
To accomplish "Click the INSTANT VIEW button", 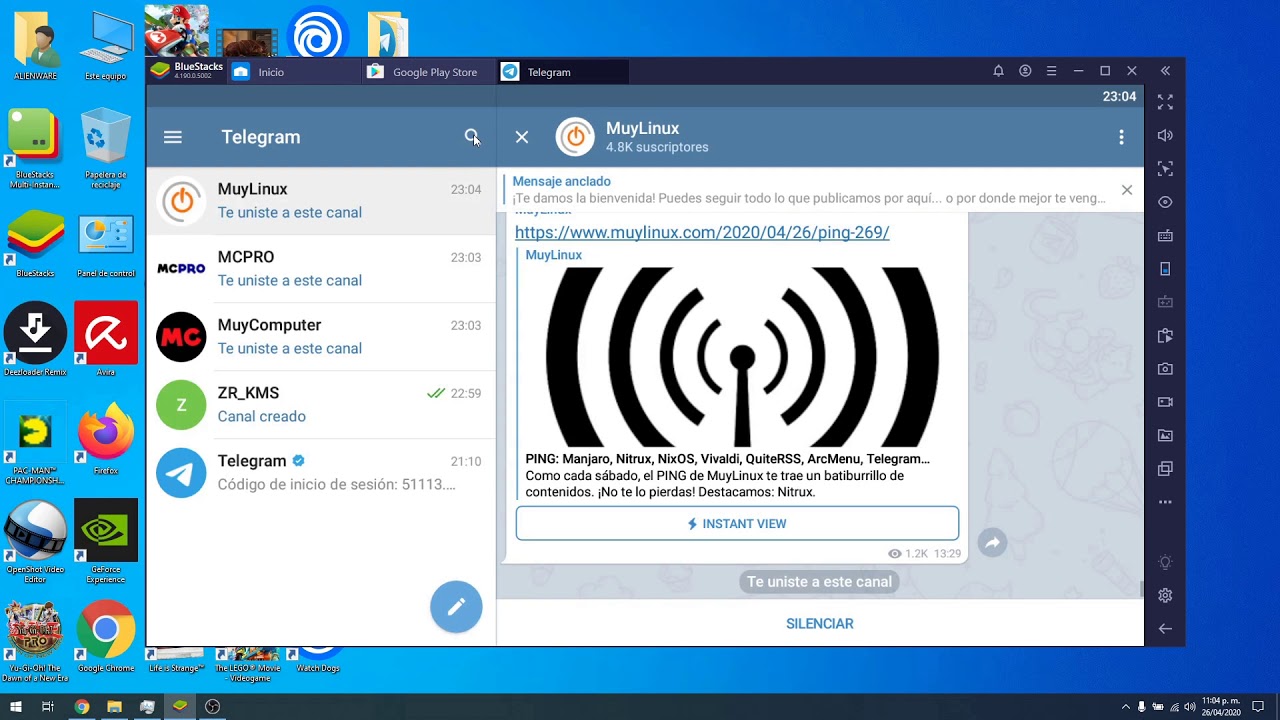I will pos(737,524).
